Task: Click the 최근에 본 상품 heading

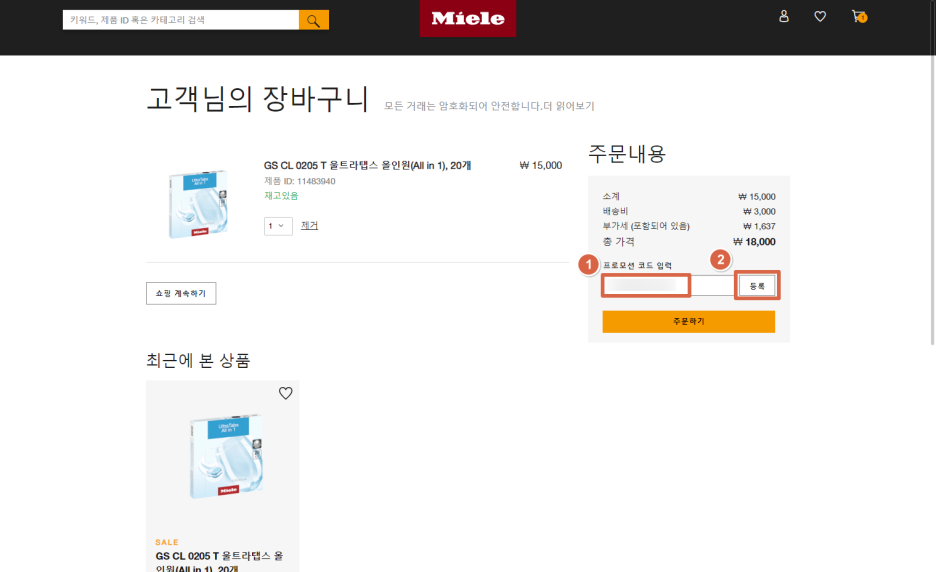Action: [198, 361]
